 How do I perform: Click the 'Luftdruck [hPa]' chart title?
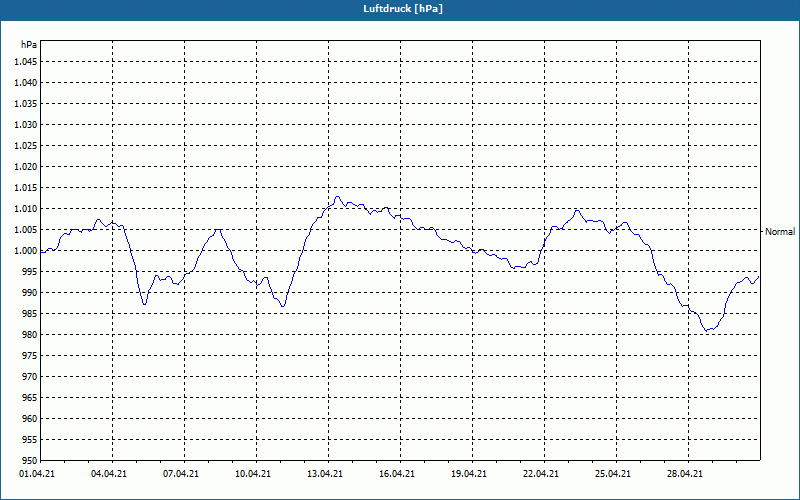coord(403,9)
